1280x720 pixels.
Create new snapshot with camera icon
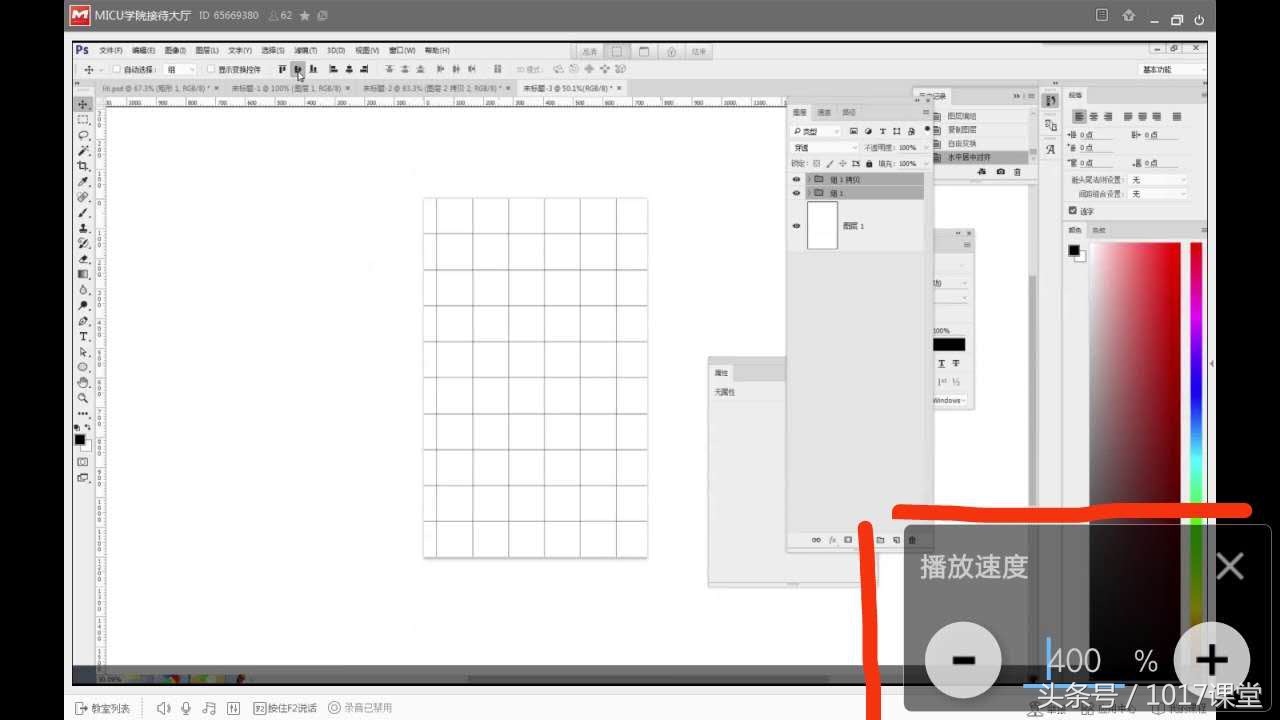pyautogui.click(x=1001, y=172)
